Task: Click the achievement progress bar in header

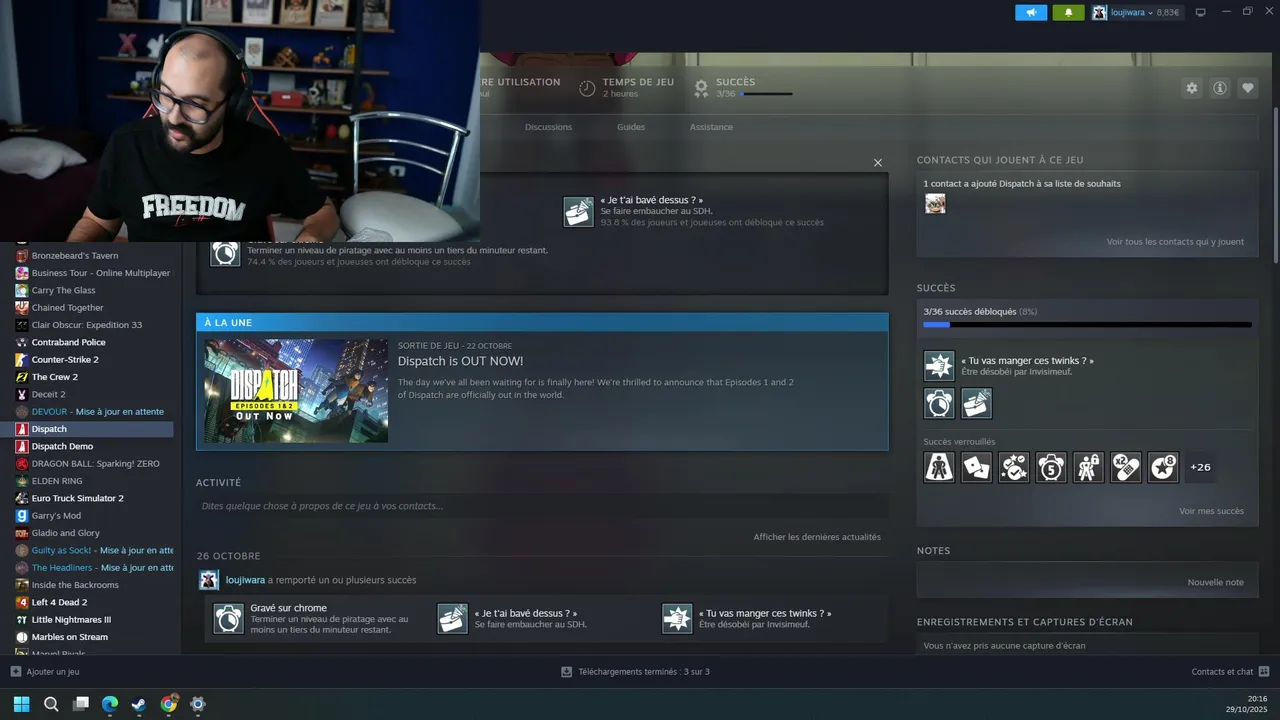Action: [x=766, y=94]
